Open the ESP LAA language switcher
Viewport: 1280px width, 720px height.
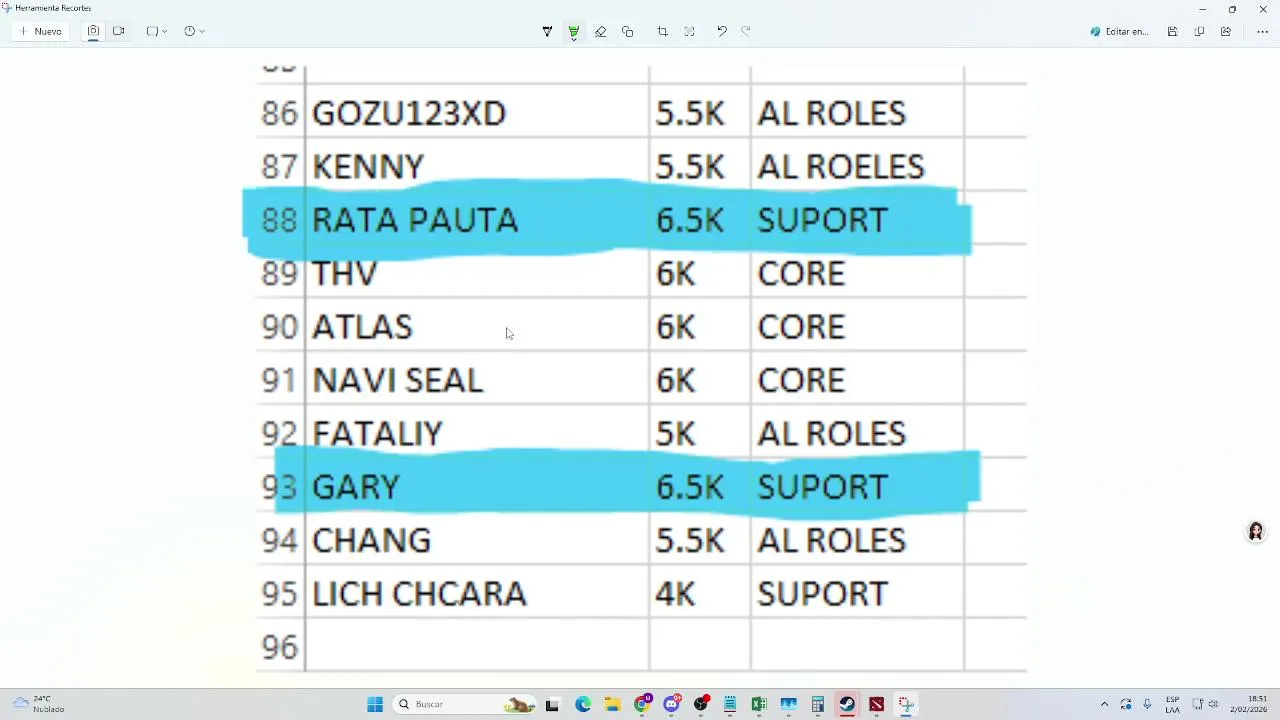[1172, 705]
